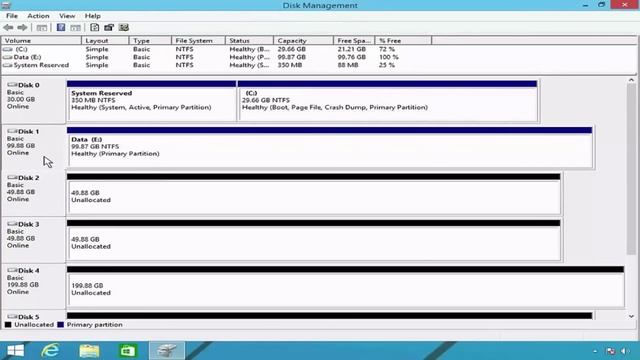Click the '100 %' free value for Data (E:)
640x360 pixels.
click(389, 57)
